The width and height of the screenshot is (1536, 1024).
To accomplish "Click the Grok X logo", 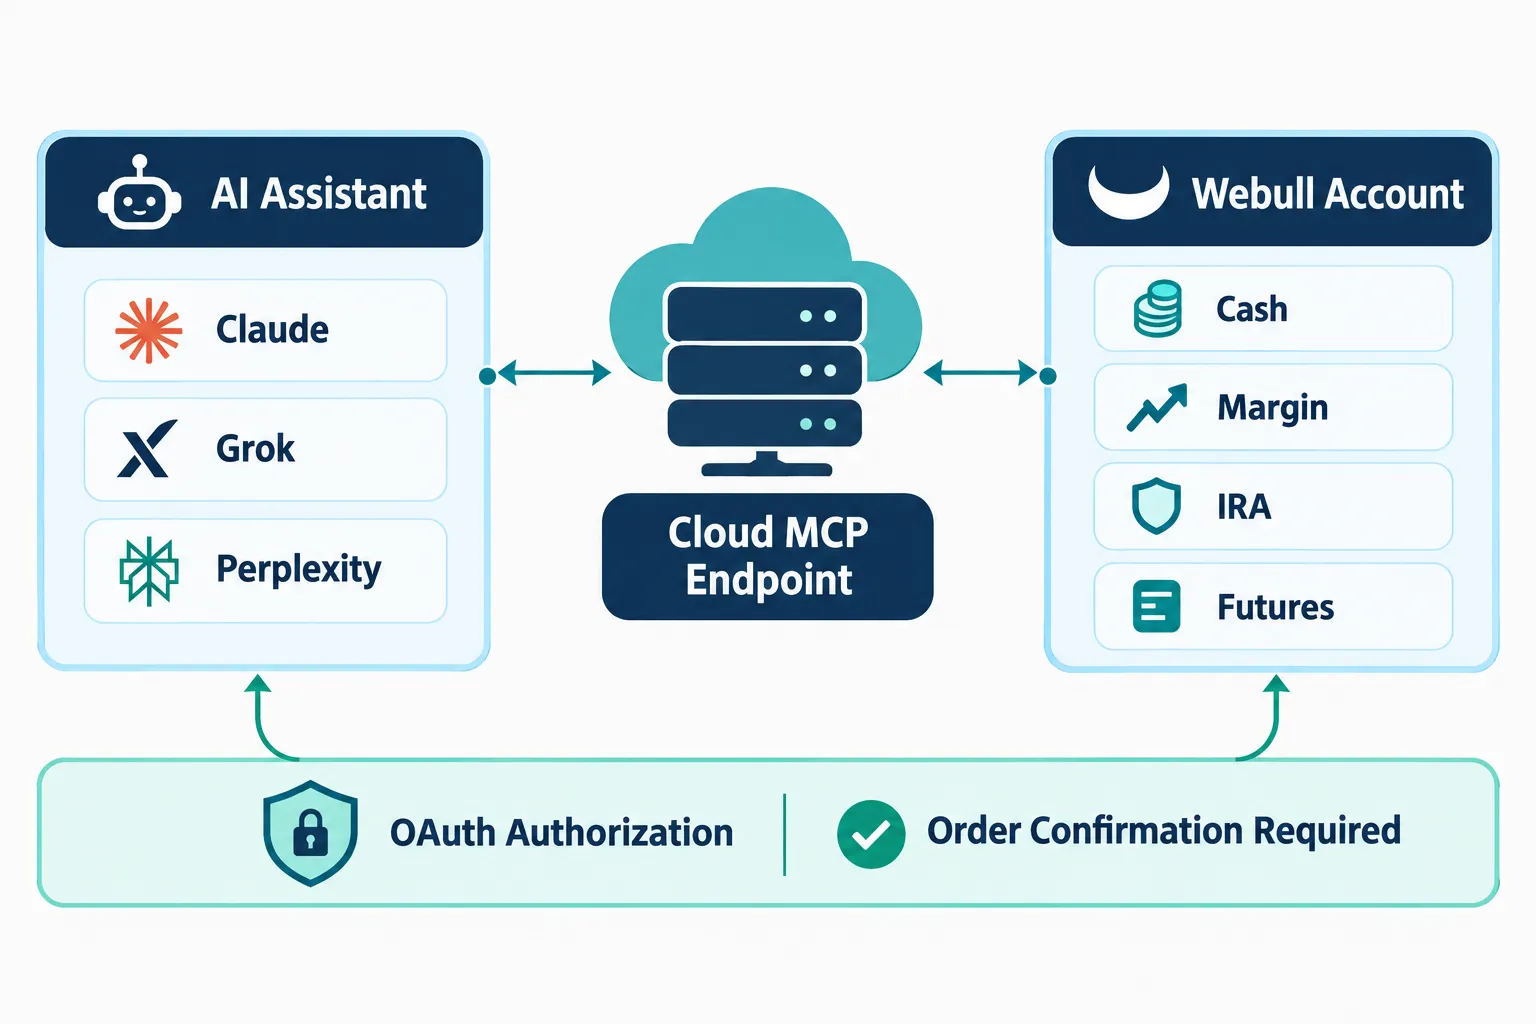I will [147, 449].
